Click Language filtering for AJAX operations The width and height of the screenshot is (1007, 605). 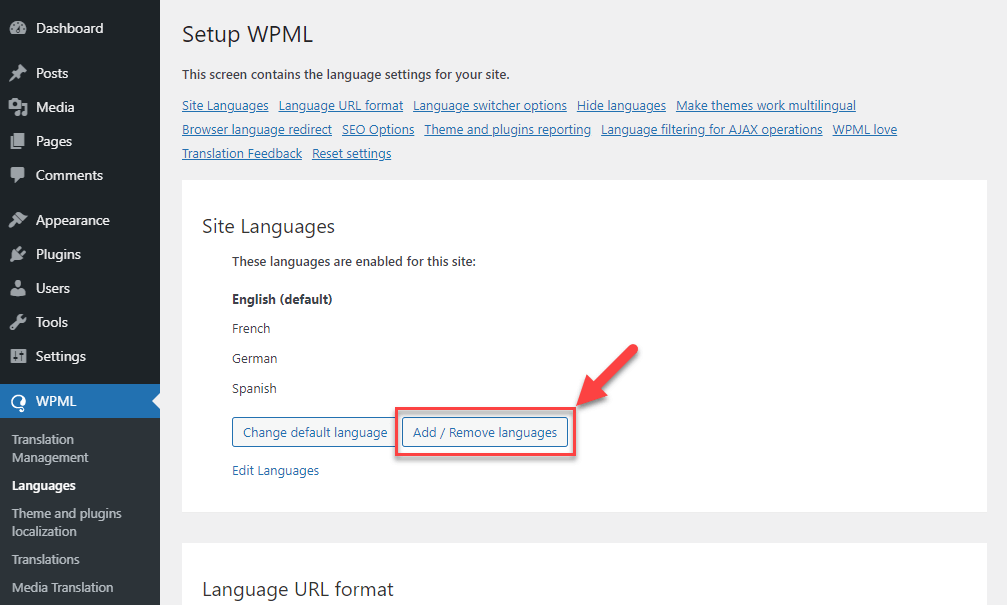coord(712,130)
